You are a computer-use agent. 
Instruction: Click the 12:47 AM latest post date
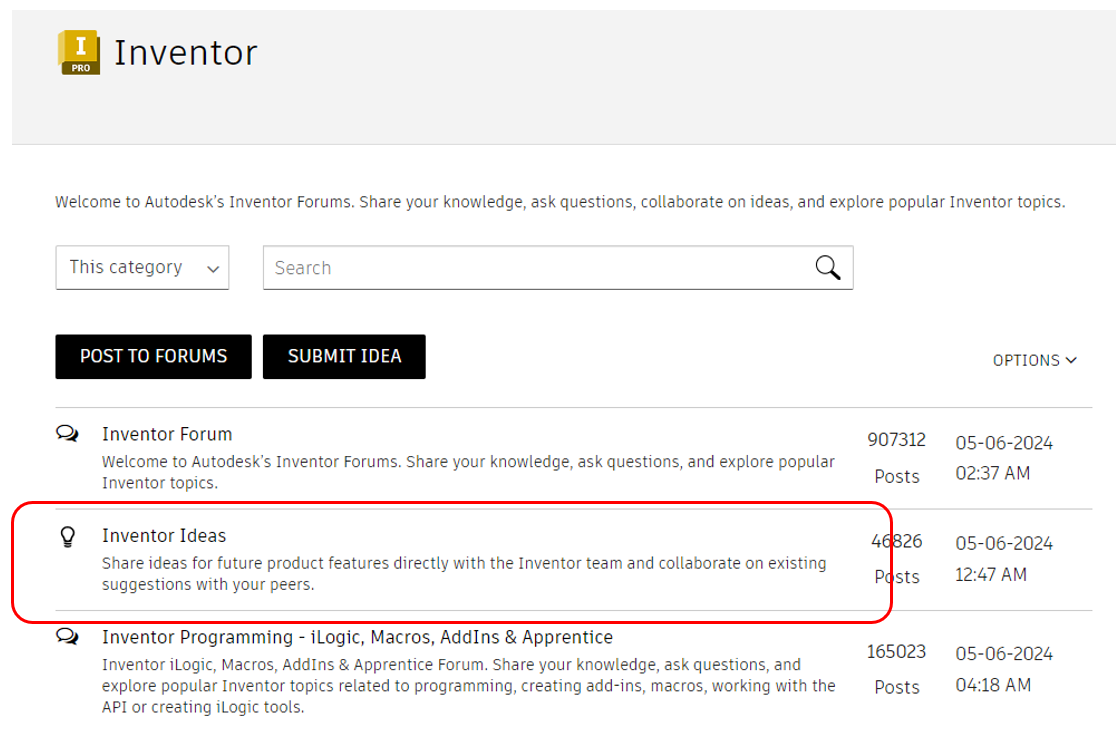point(990,575)
